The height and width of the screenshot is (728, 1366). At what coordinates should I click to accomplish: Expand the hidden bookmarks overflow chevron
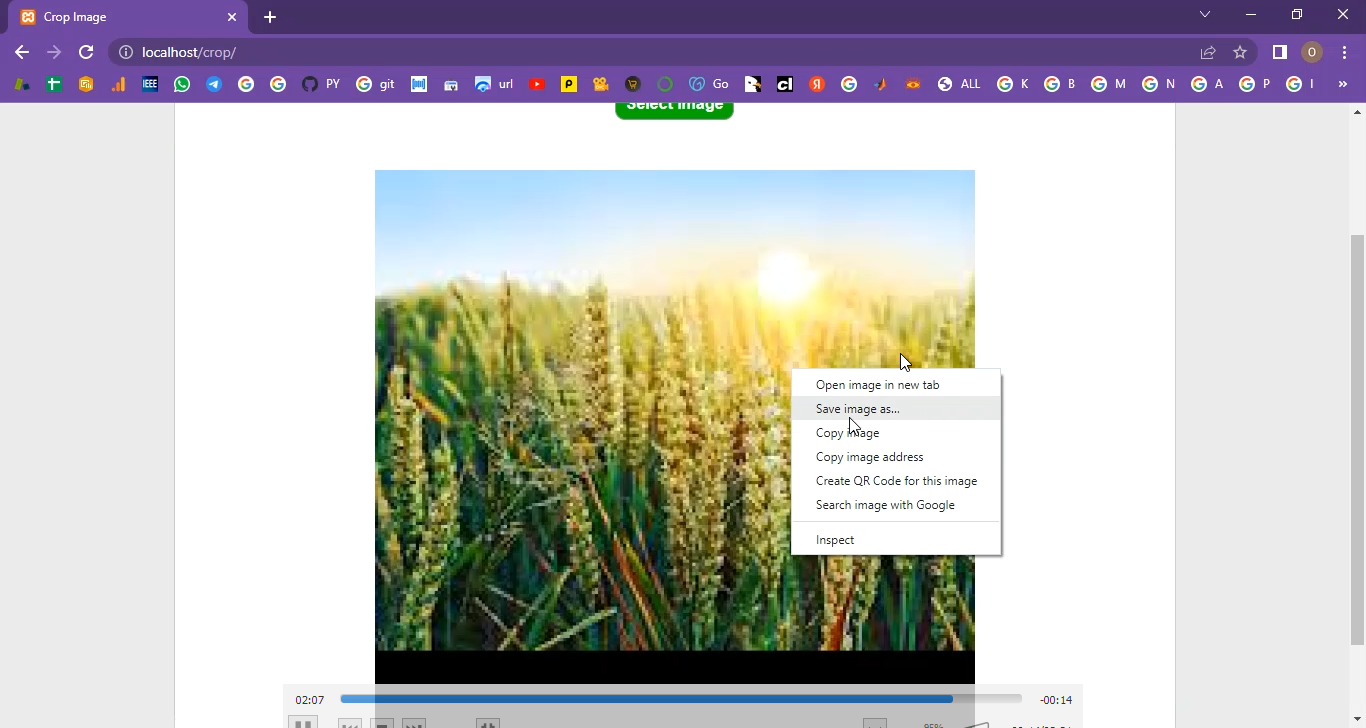click(1343, 84)
